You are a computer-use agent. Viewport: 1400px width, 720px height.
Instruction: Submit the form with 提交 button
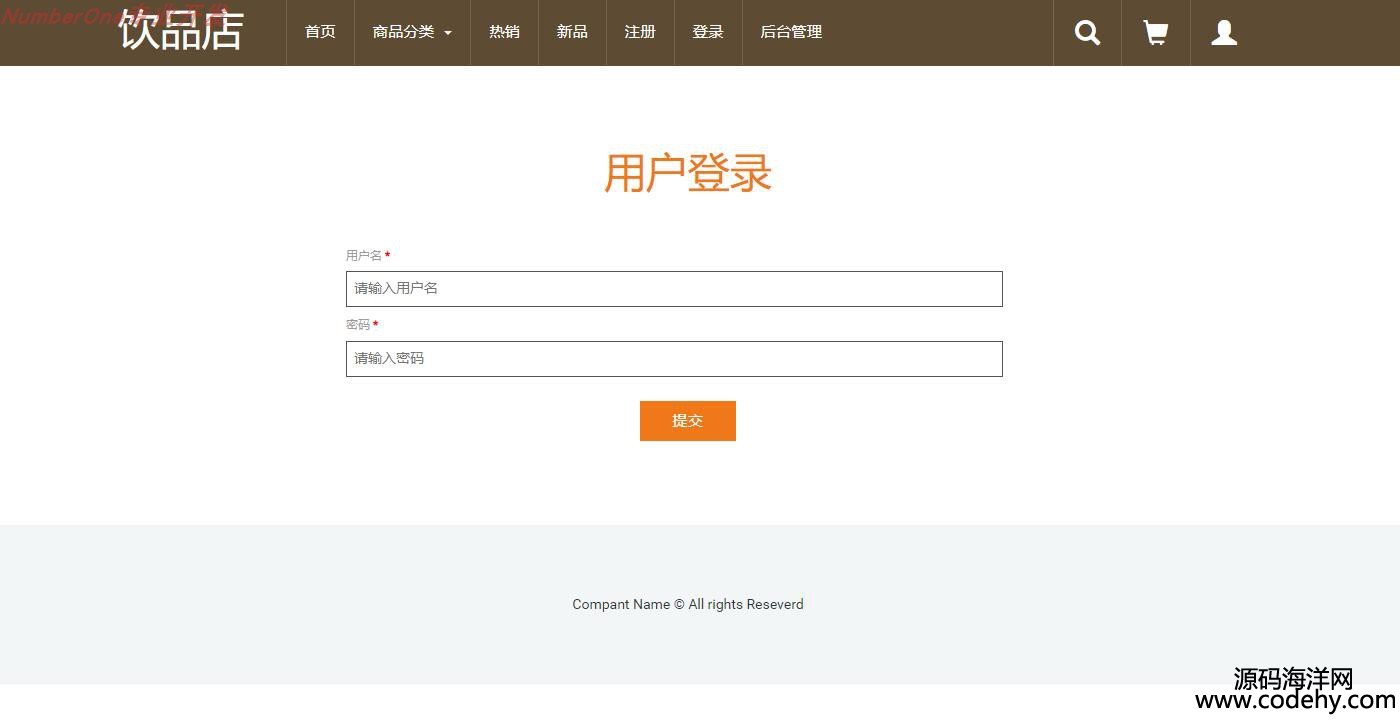pos(688,421)
